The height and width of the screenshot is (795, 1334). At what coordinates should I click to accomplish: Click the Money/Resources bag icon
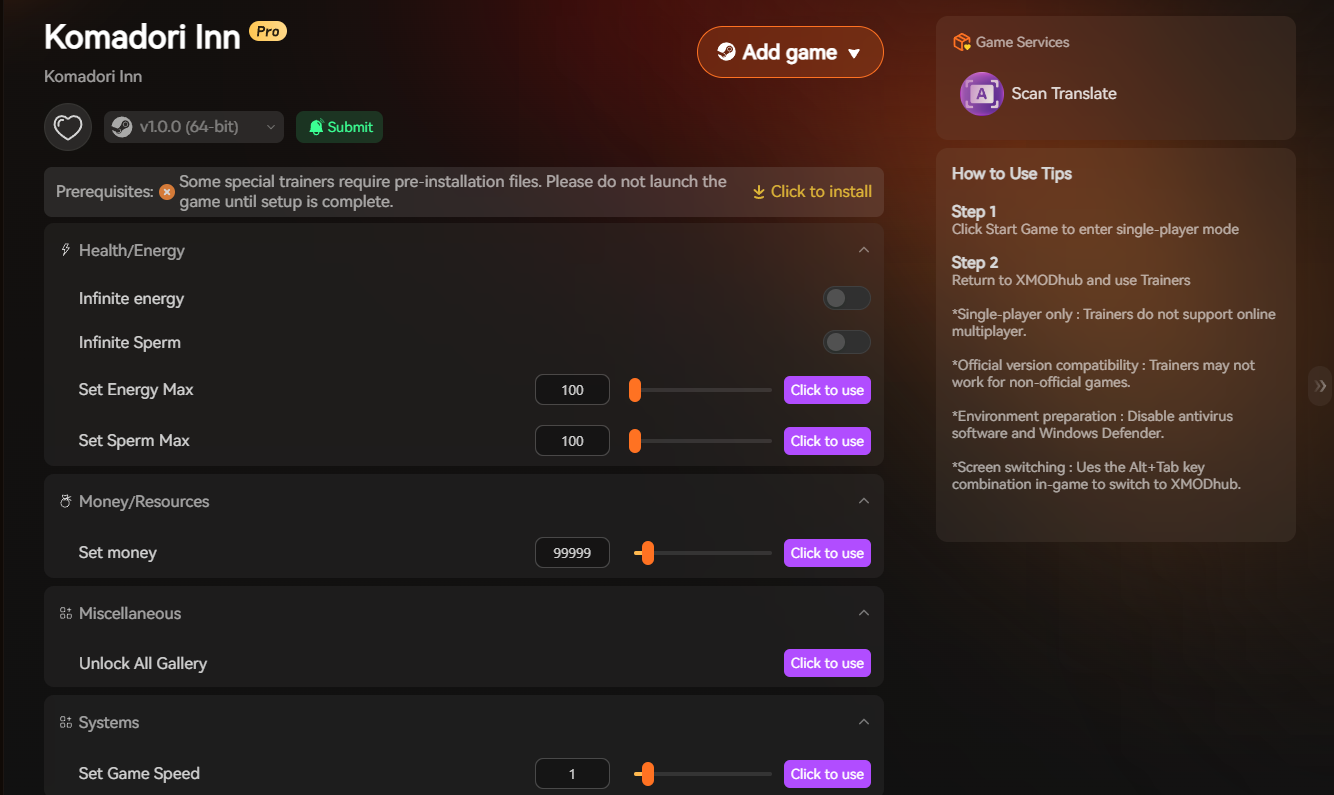(66, 501)
